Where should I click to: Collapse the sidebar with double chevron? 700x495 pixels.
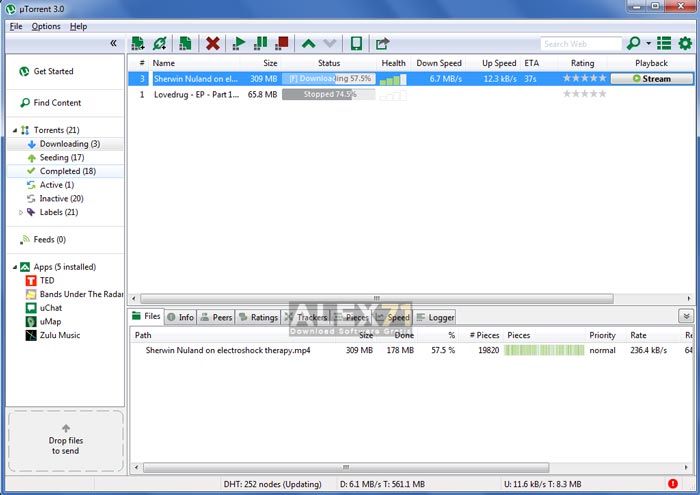tap(113, 43)
